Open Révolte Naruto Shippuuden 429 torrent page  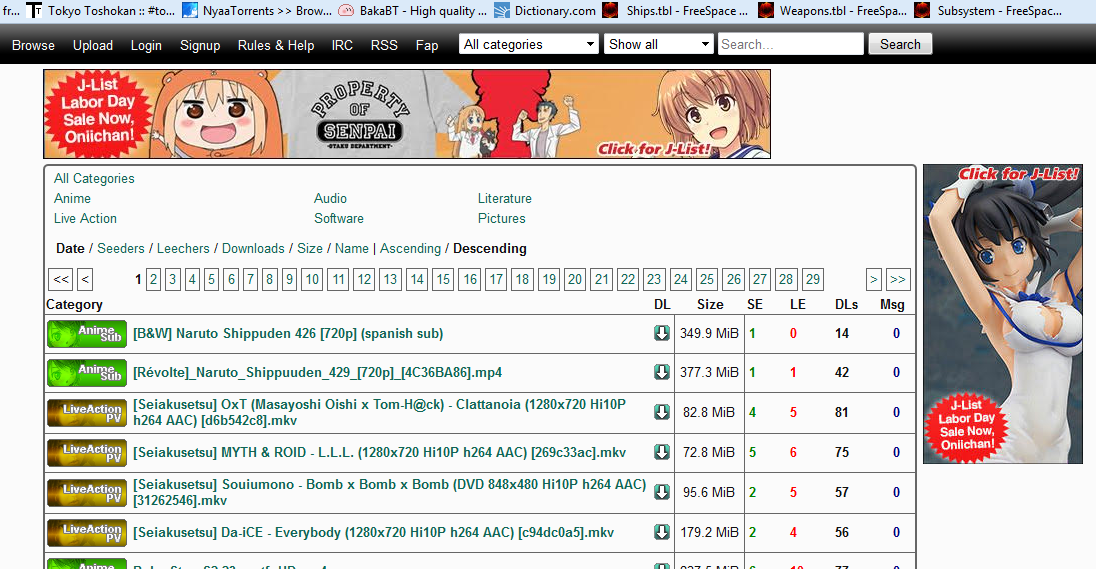[x=317, y=373]
